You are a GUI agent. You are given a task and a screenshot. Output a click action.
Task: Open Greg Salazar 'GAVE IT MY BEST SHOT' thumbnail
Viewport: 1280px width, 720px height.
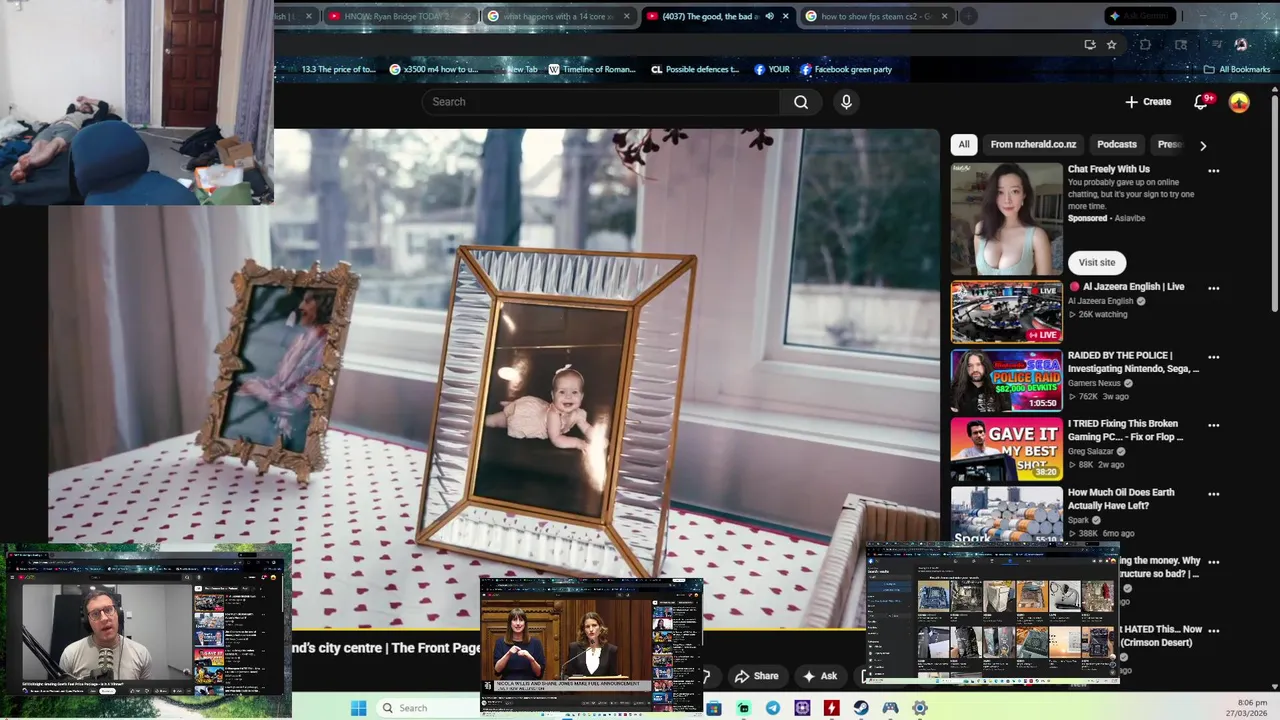coord(1006,449)
